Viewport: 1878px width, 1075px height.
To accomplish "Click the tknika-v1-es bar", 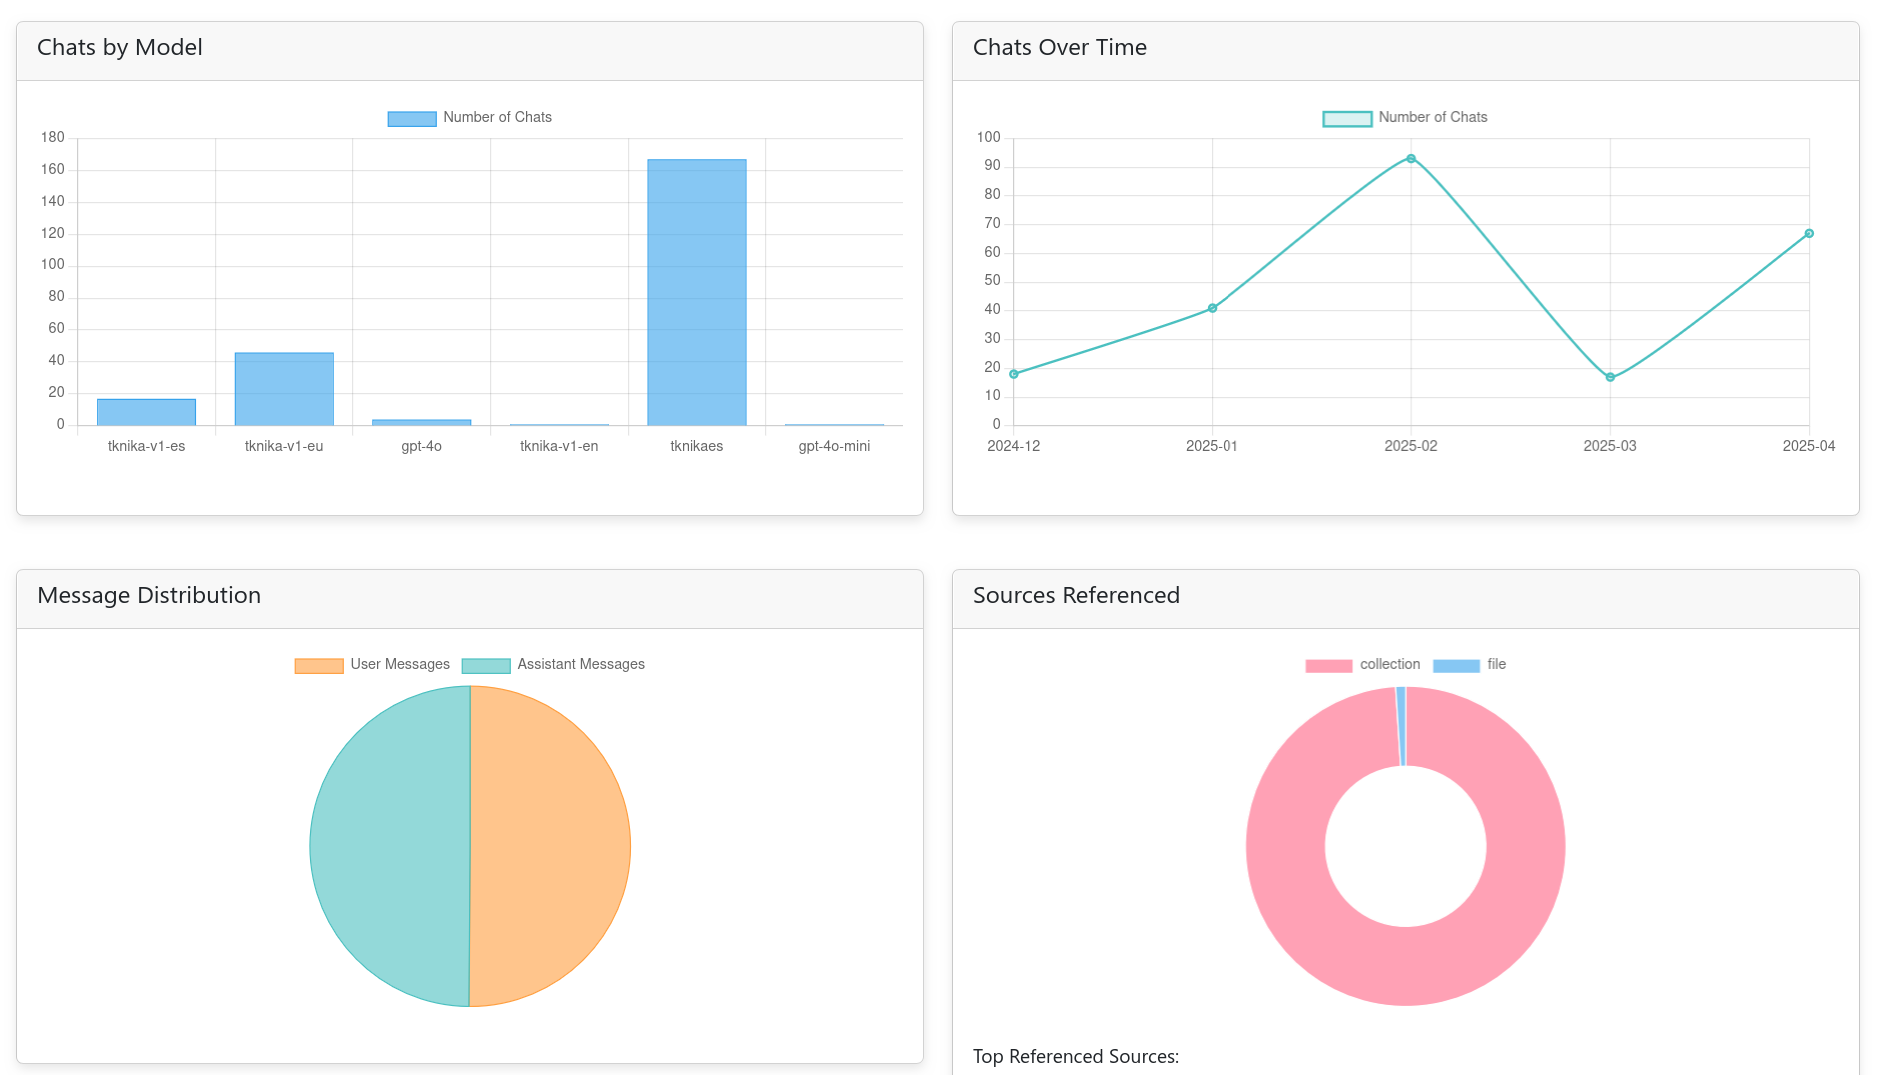I will click(x=146, y=410).
